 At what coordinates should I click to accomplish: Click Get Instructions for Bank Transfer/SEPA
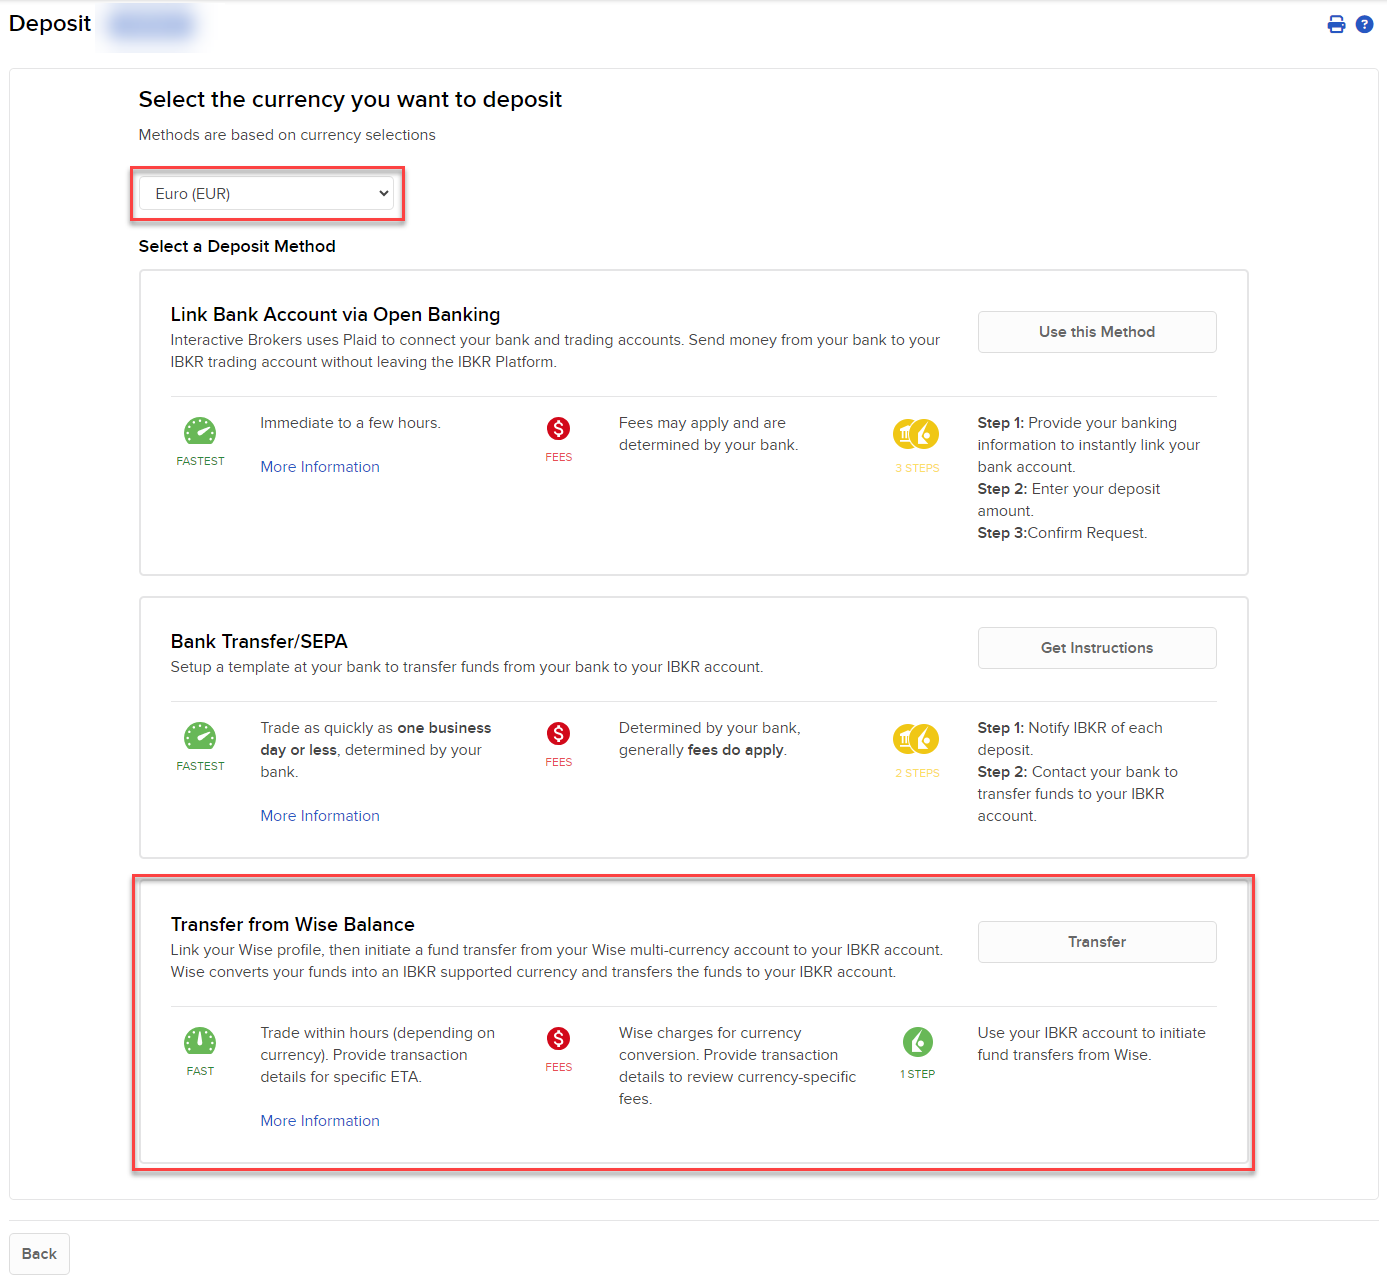pyautogui.click(x=1096, y=647)
